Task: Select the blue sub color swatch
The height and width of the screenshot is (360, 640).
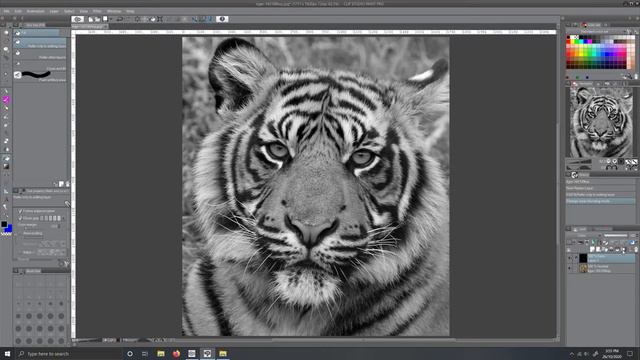Action: click(x=9, y=229)
